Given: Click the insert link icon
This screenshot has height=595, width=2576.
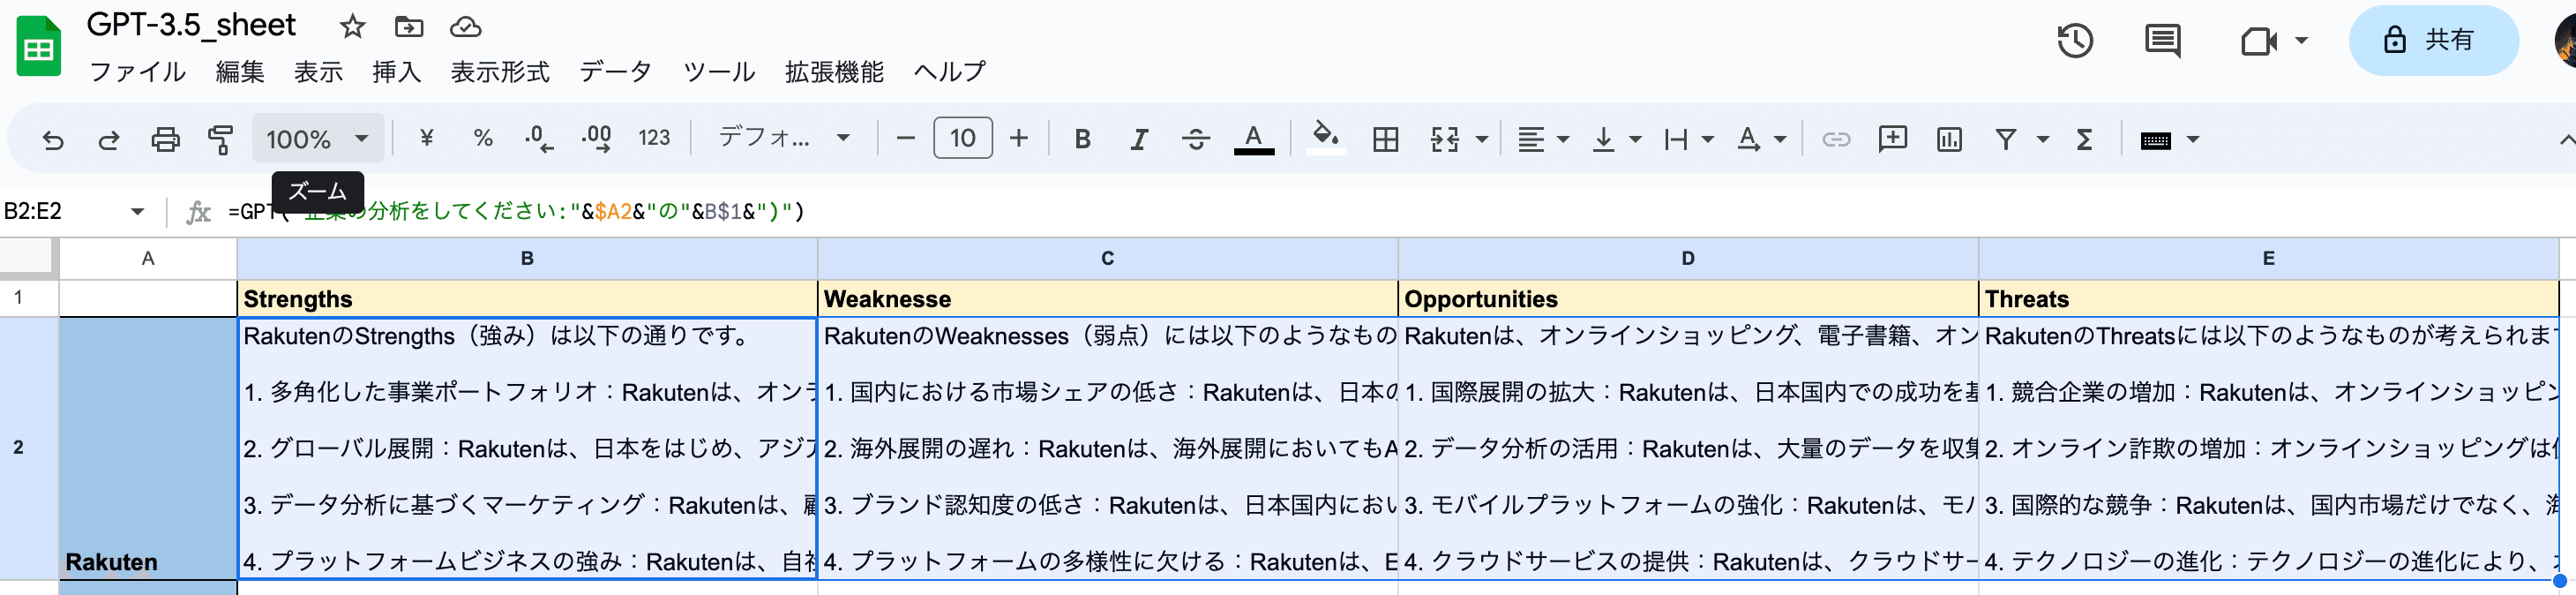Looking at the screenshot, I should tap(1835, 139).
